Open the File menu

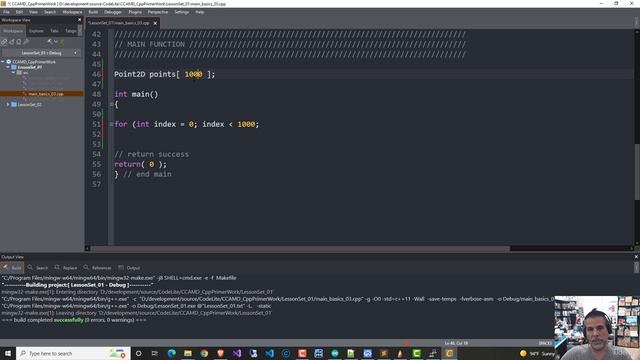6,12
